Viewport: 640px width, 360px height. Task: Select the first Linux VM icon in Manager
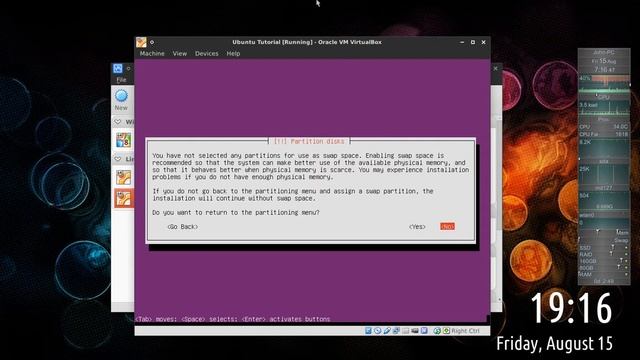123,177
